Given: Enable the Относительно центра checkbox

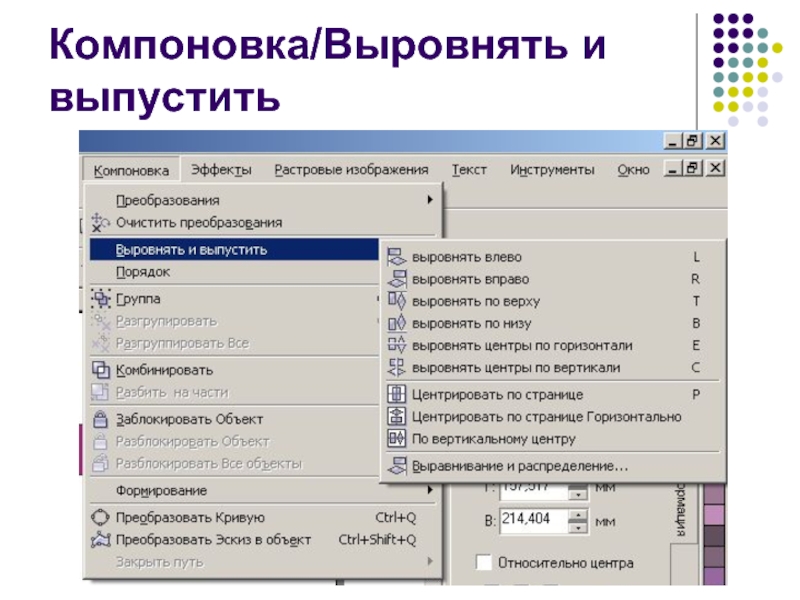Looking at the screenshot, I should coord(484,563).
